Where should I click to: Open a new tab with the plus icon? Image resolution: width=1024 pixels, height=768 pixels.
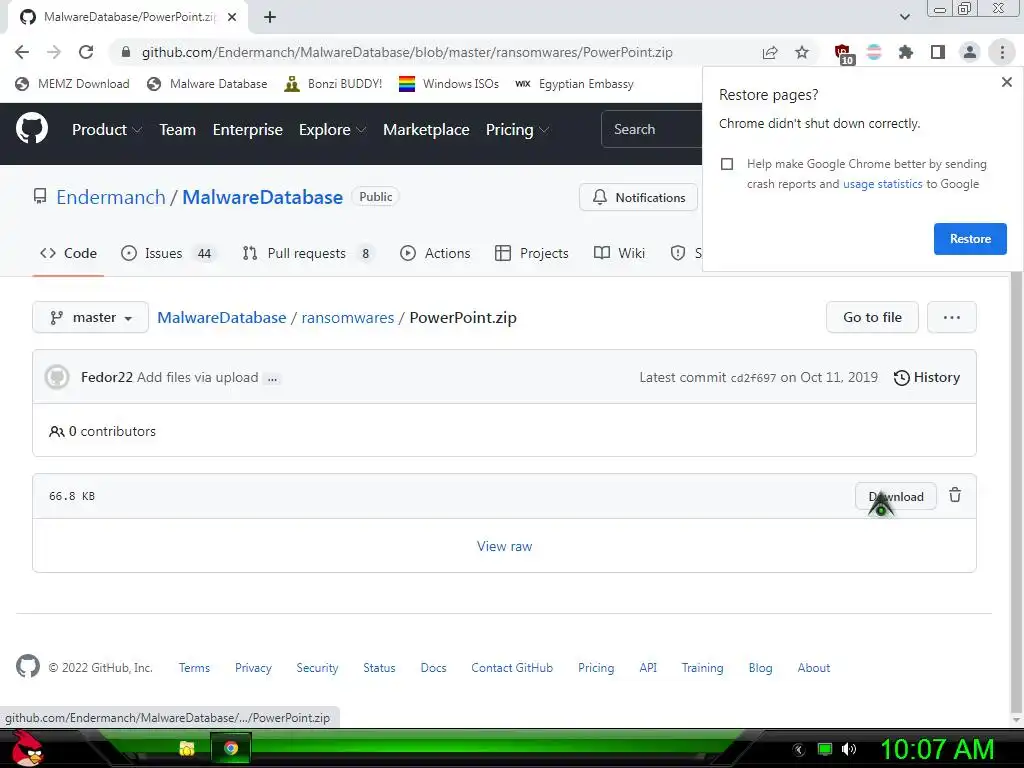[x=270, y=17]
